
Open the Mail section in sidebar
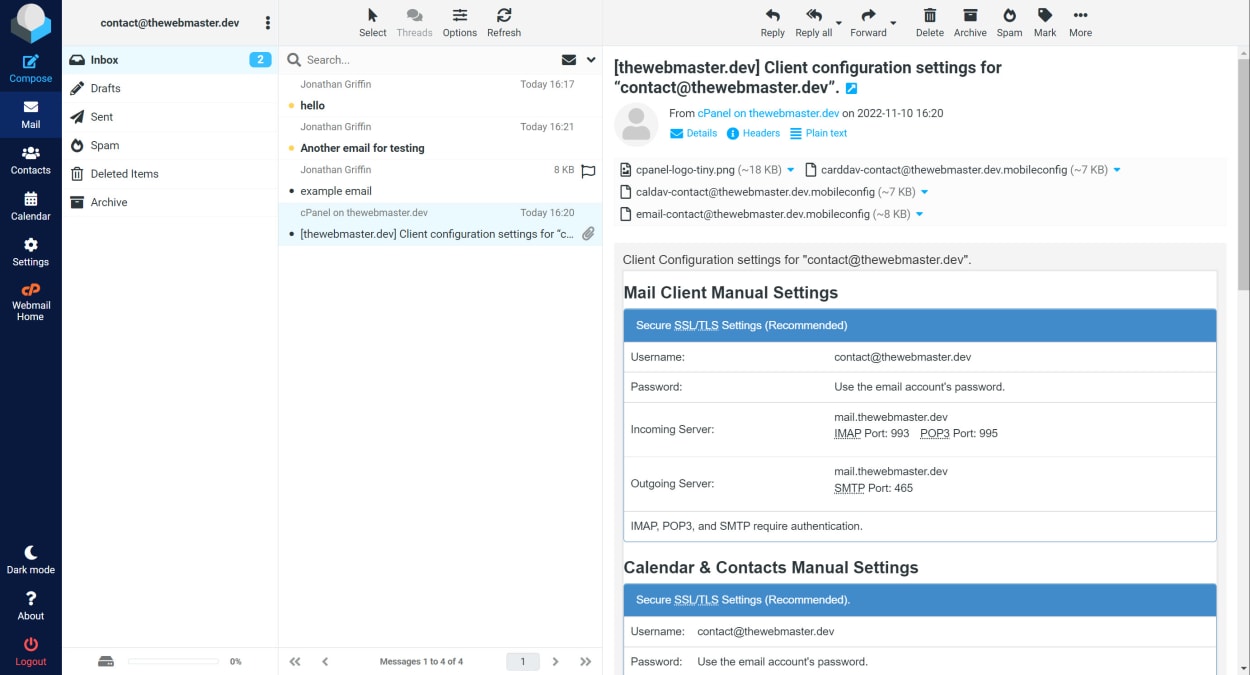[31, 114]
